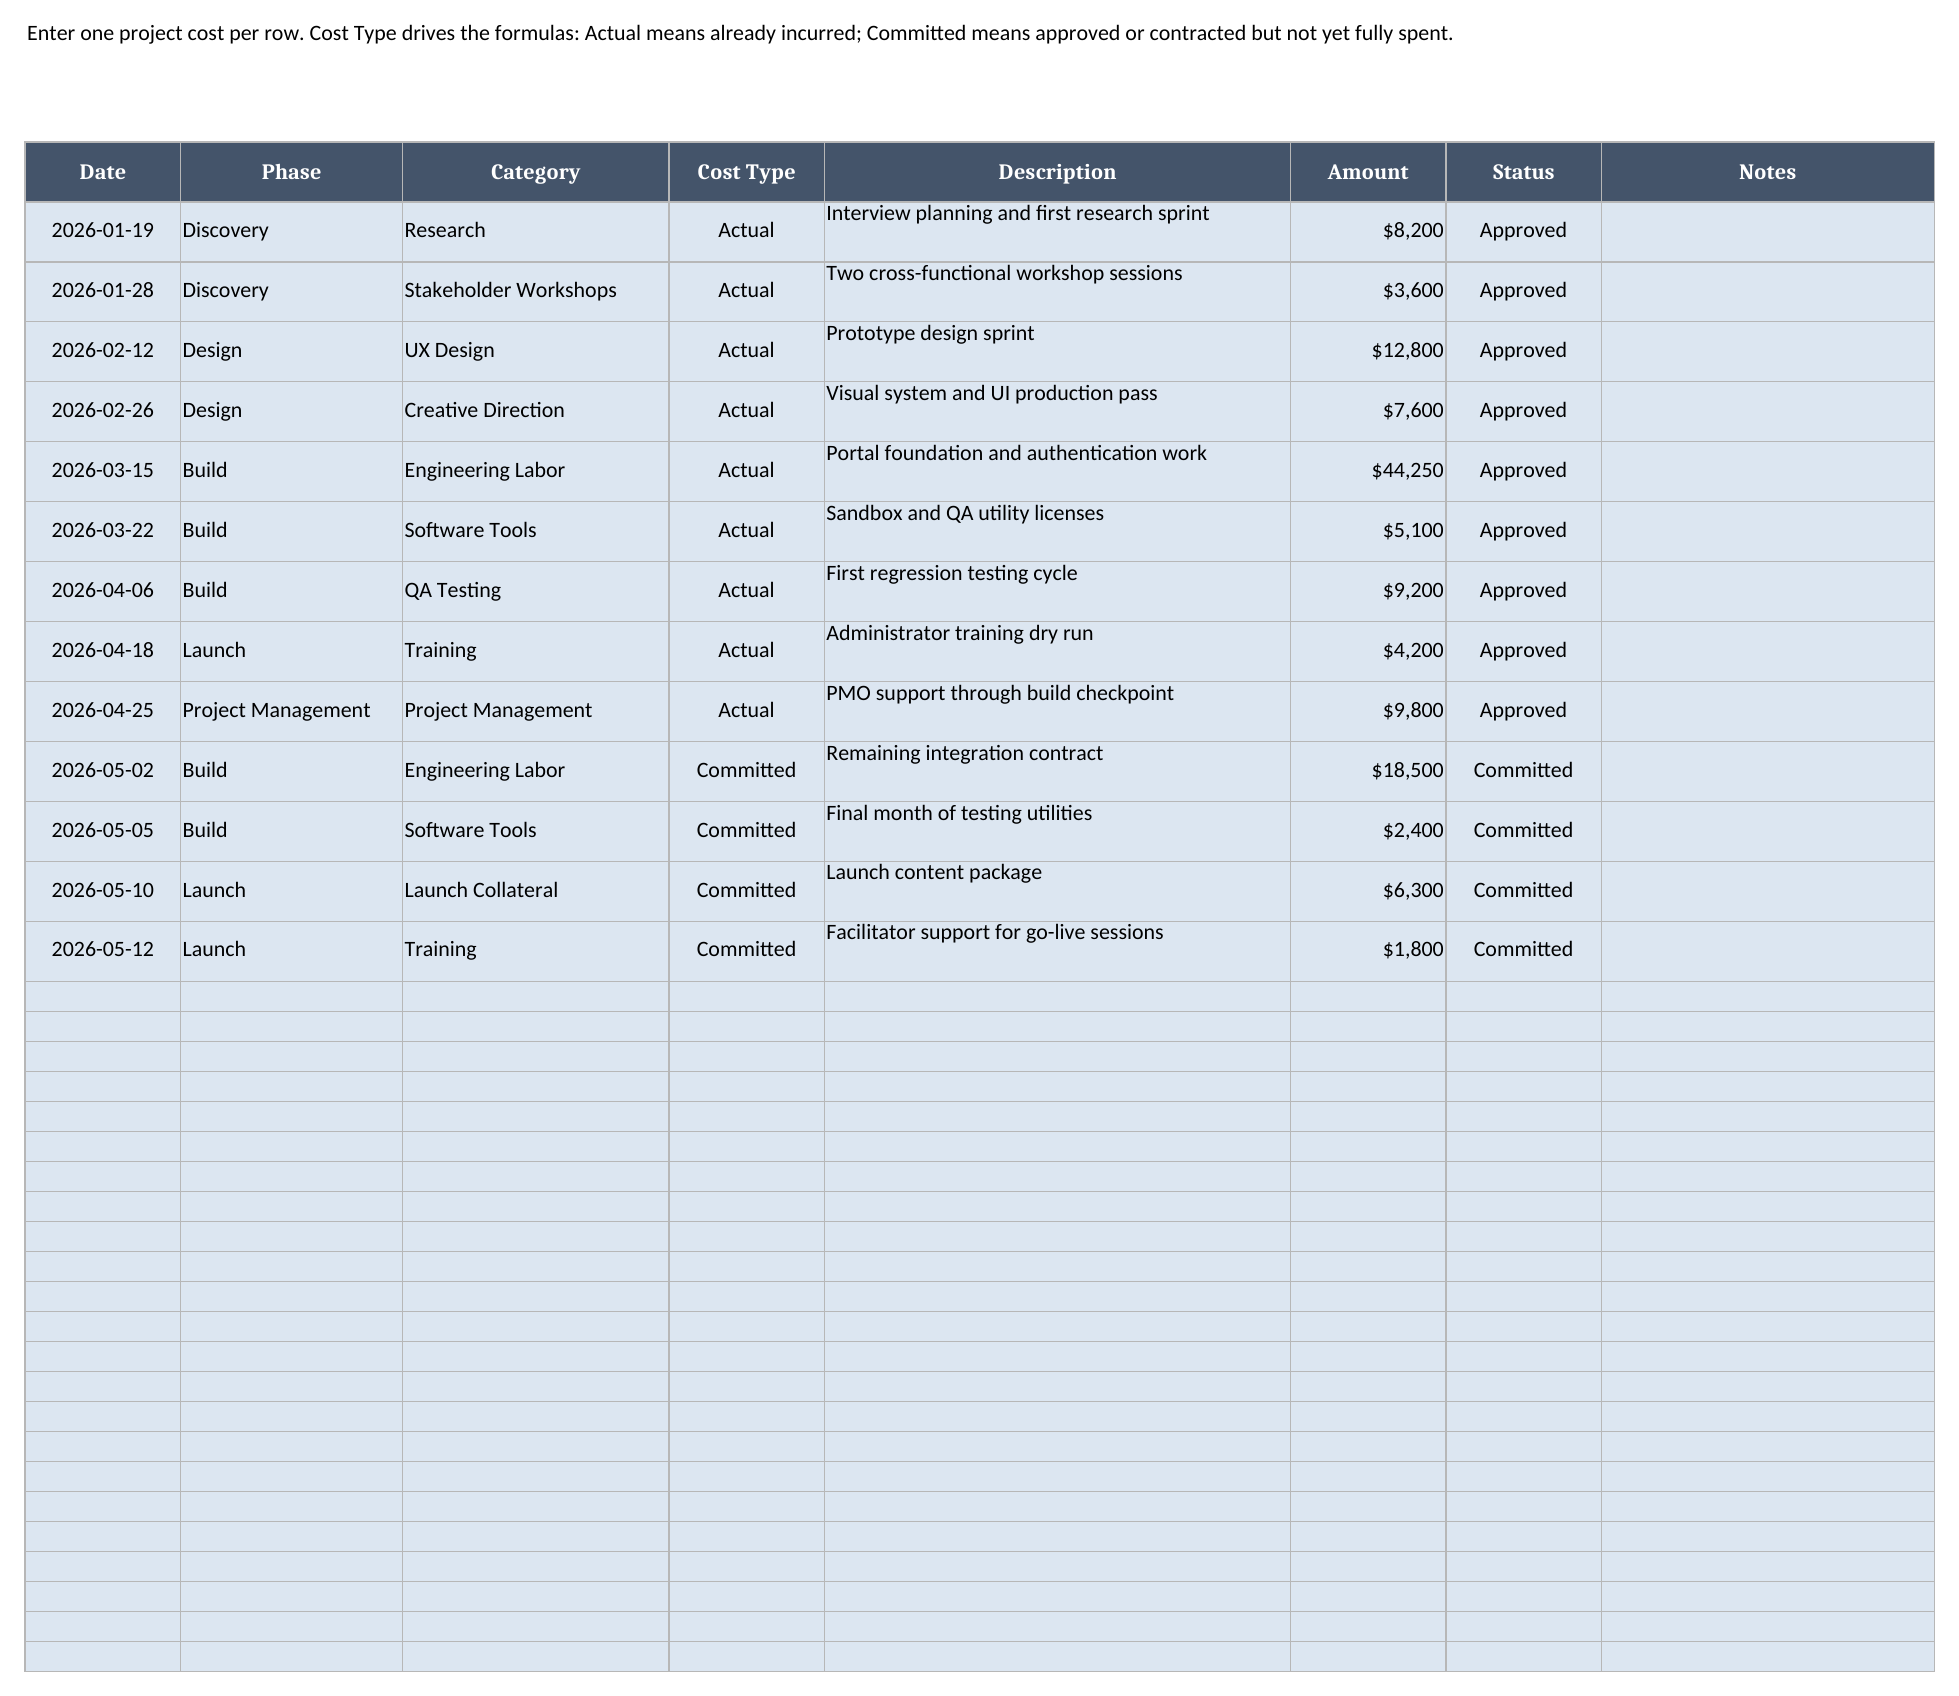Click the $8,200 amount cell

(x=1368, y=231)
